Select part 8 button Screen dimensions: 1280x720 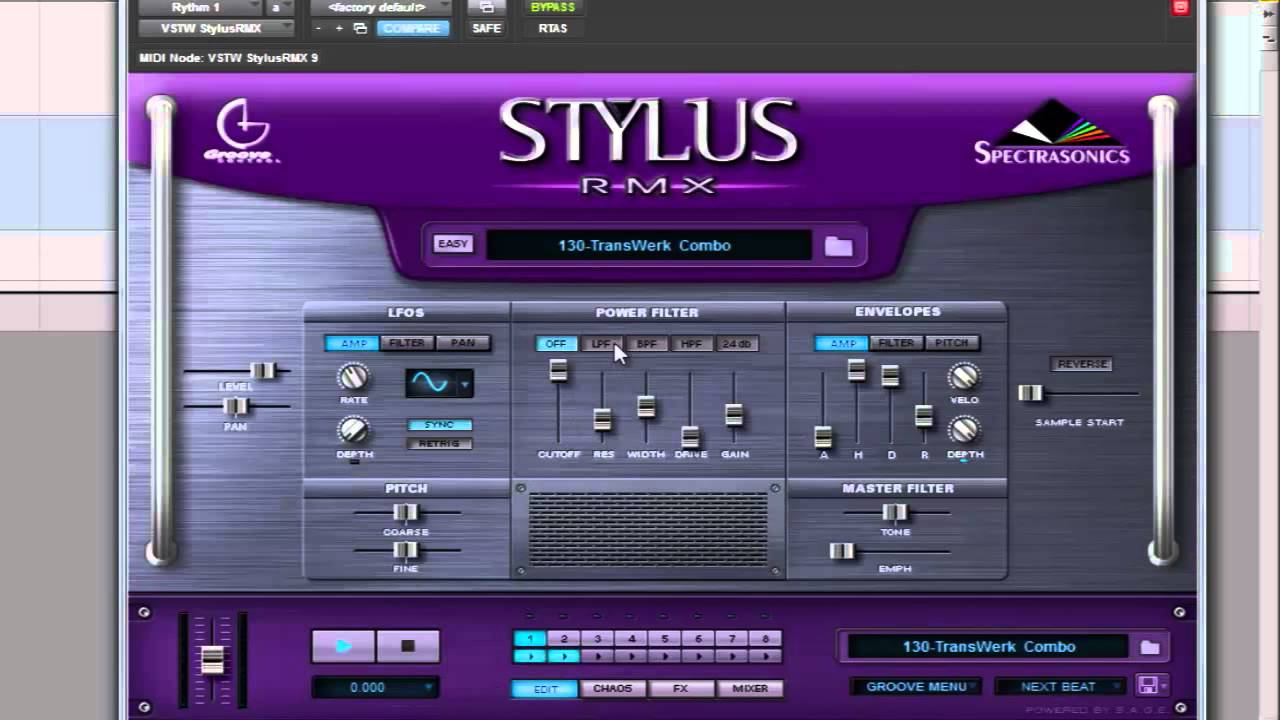[765, 639]
